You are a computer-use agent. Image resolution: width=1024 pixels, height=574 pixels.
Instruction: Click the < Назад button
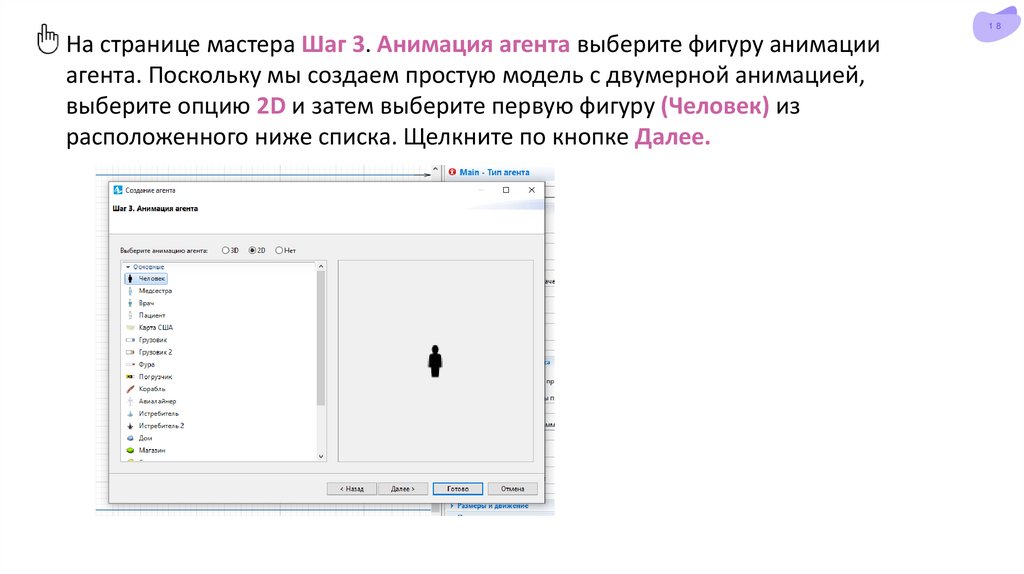tap(351, 489)
